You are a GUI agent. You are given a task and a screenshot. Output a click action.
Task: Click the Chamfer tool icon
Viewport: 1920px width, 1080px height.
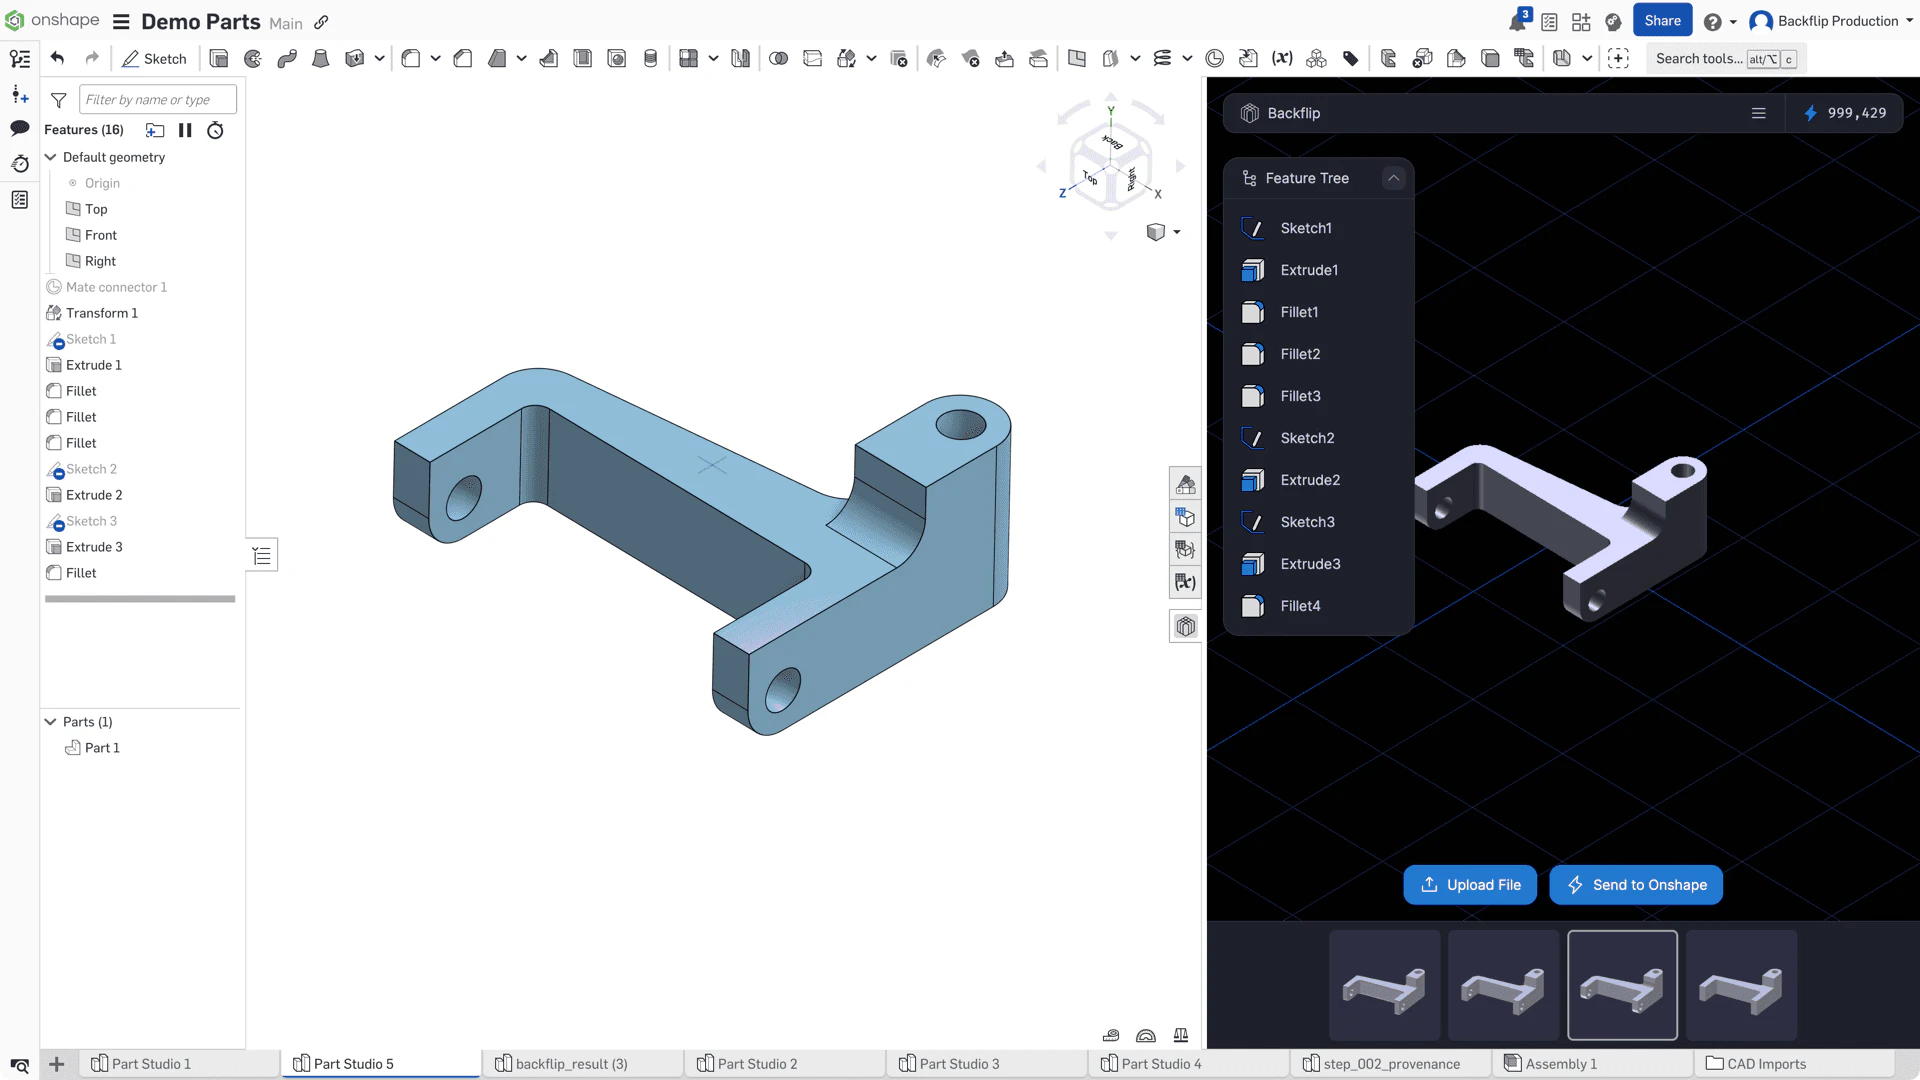[x=463, y=59]
